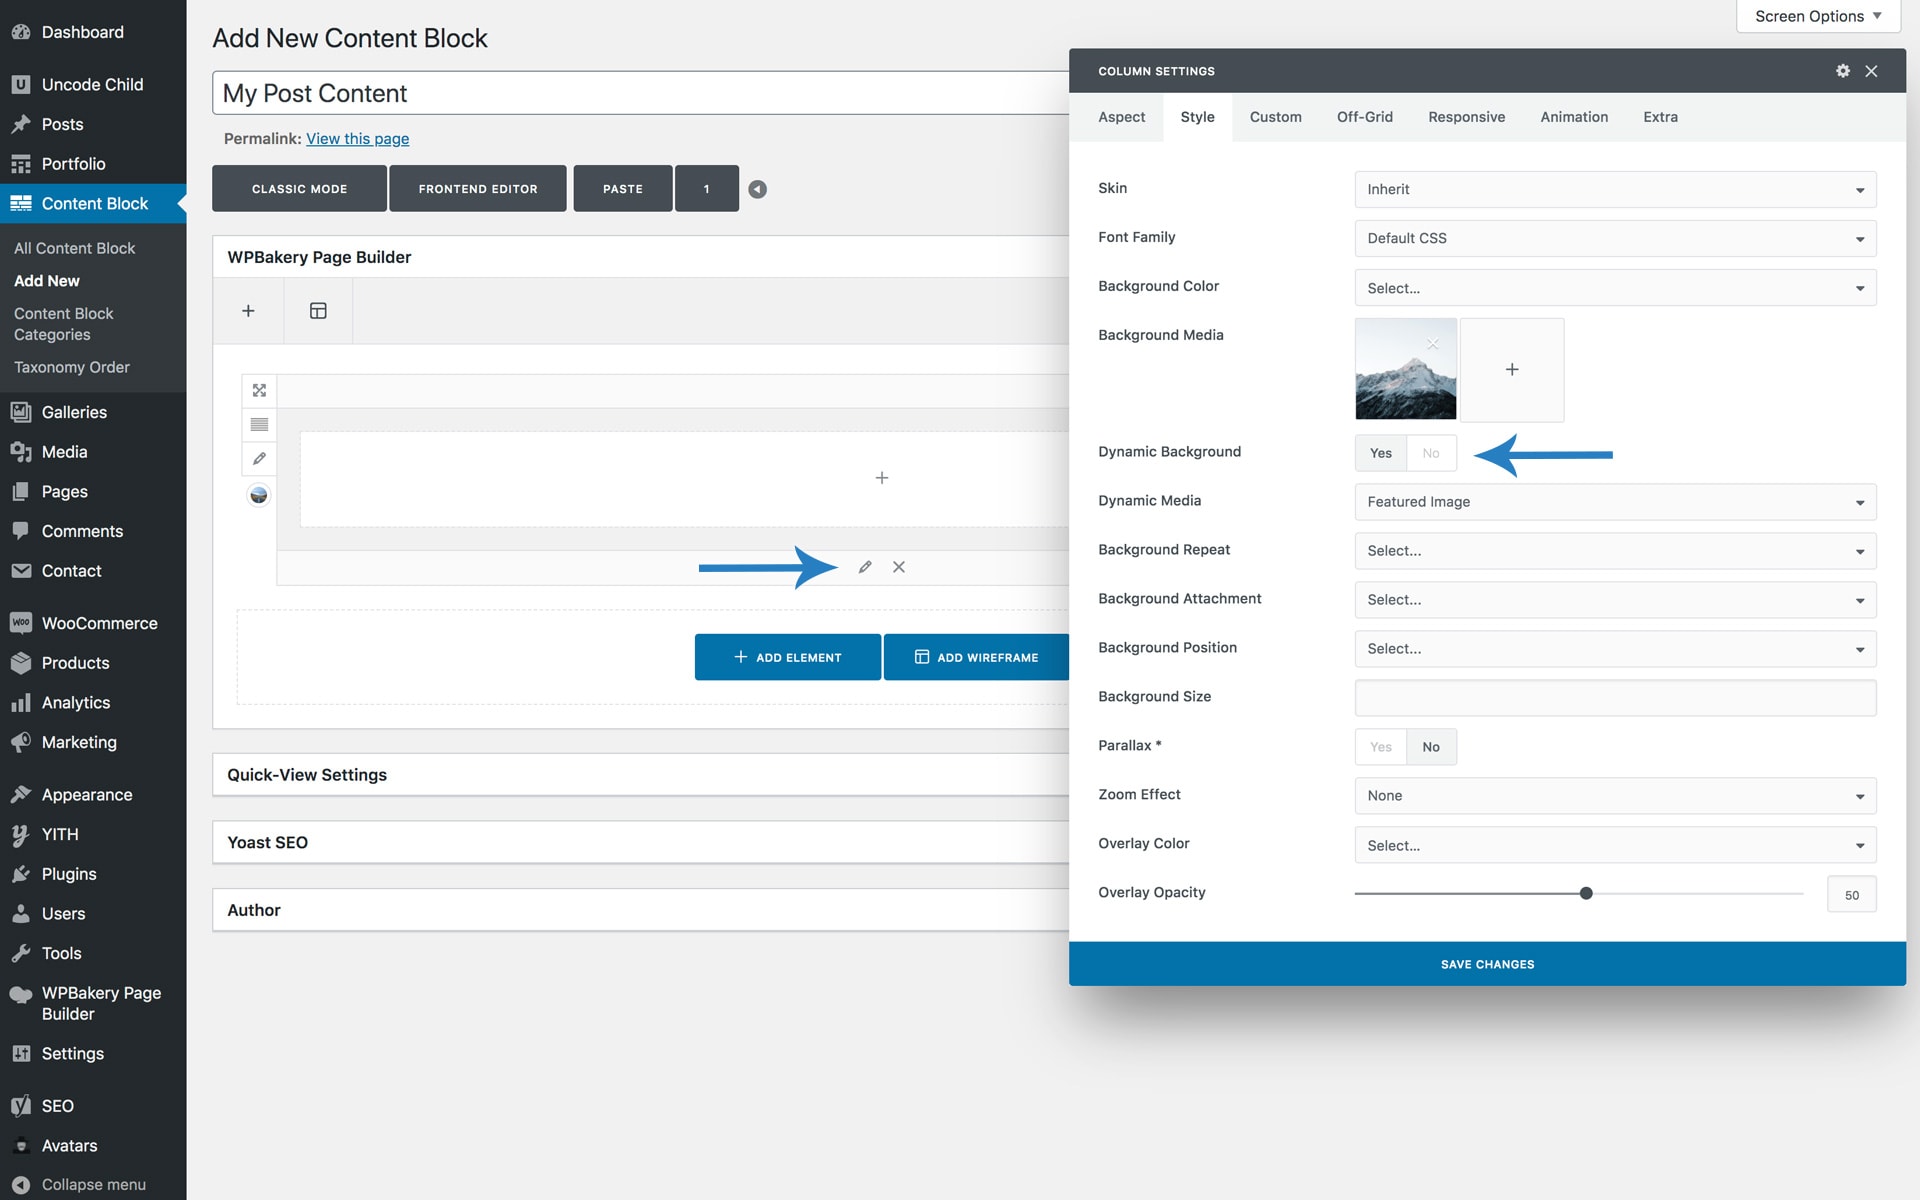Click the View this page permalink

(357, 139)
